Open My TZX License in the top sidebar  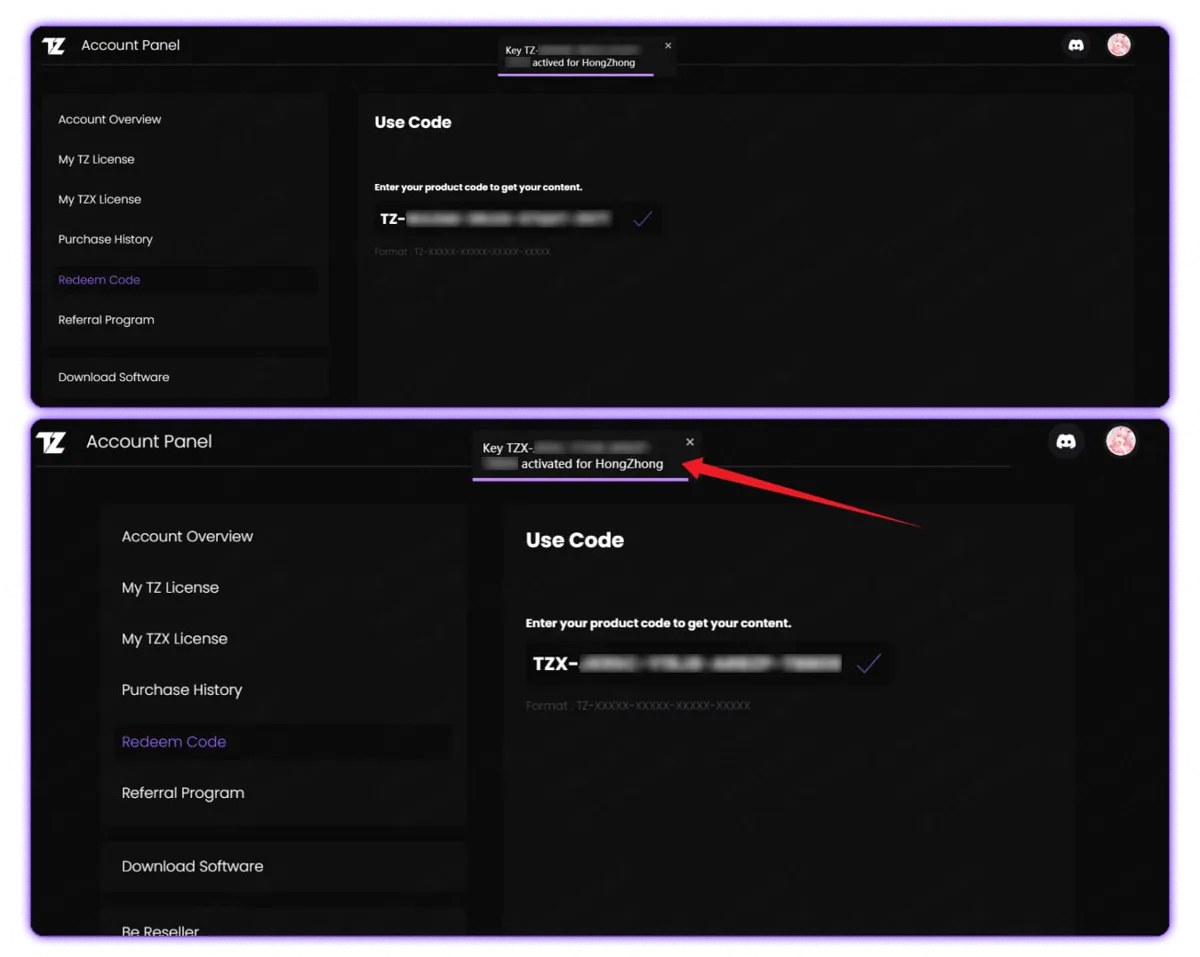click(100, 200)
